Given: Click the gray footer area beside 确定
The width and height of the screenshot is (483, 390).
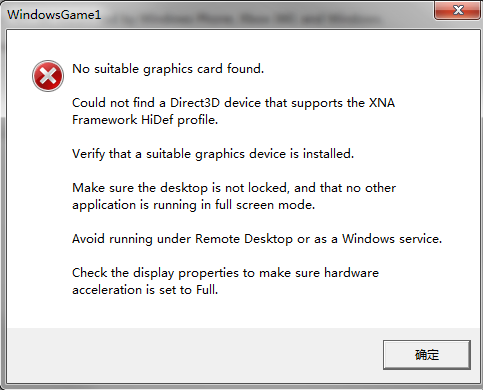Looking at the screenshot, I should click(193, 355).
